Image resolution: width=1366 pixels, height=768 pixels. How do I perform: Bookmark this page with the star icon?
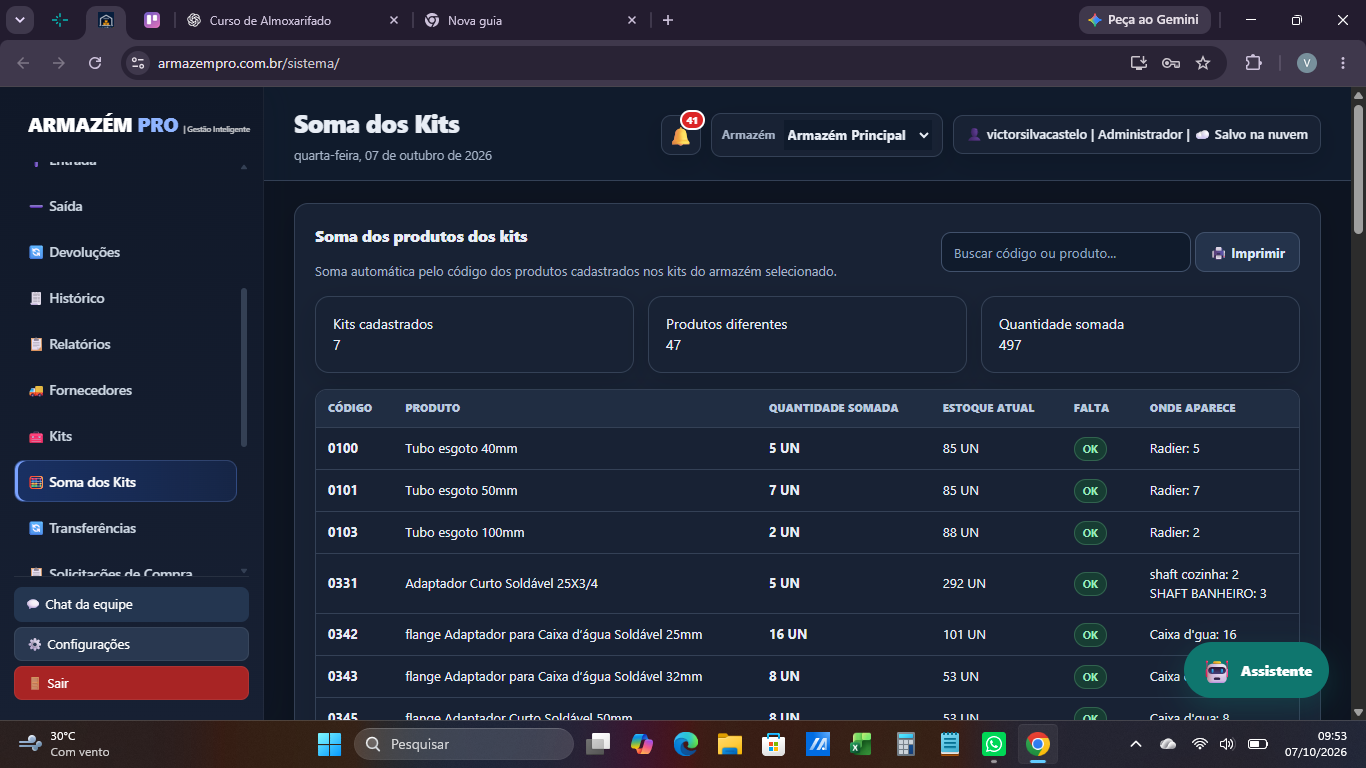pos(1203,63)
